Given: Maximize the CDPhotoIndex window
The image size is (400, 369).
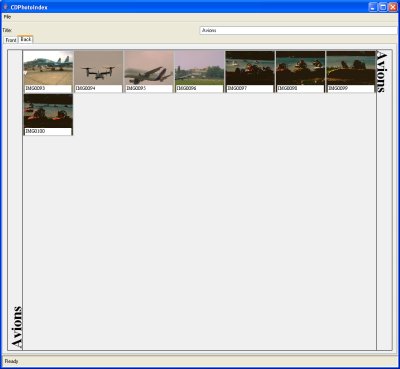Looking at the screenshot, I should pos(383,7).
